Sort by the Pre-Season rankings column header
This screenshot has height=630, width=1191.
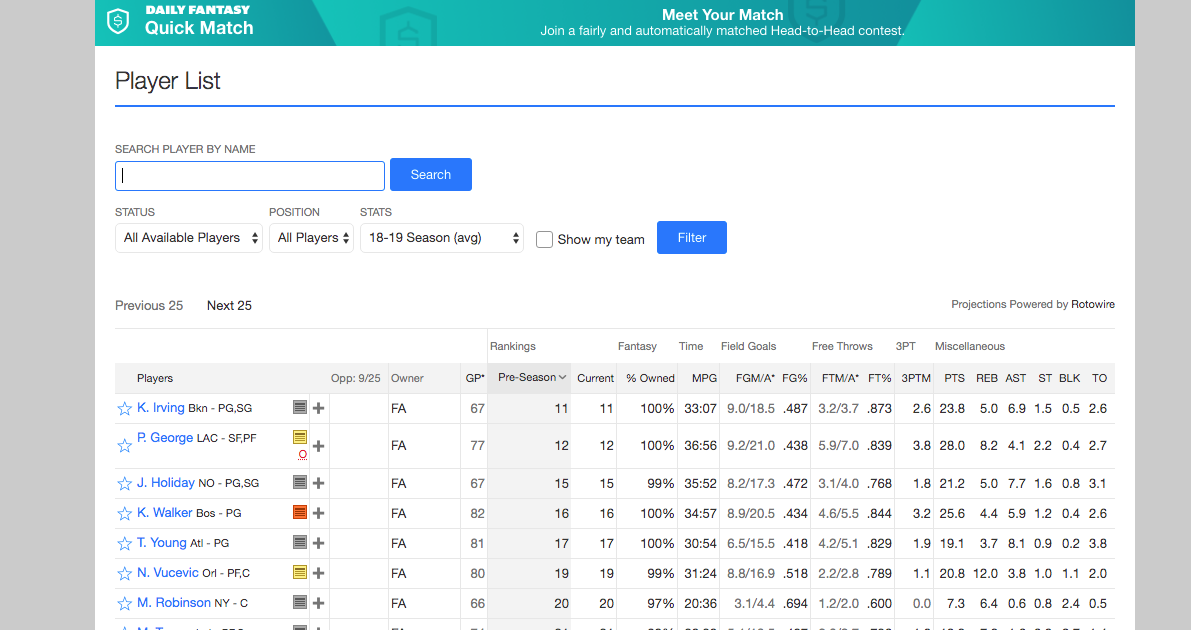(528, 378)
